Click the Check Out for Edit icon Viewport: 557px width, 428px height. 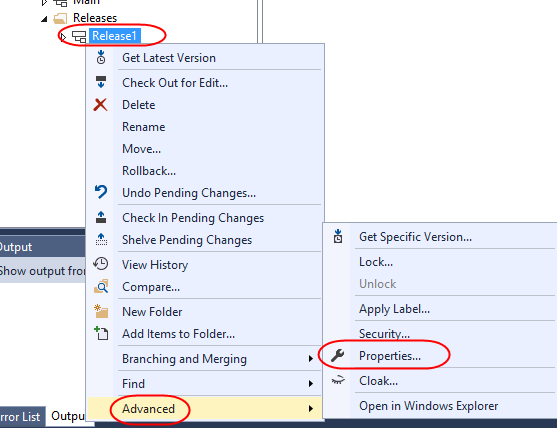[x=101, y=82]
